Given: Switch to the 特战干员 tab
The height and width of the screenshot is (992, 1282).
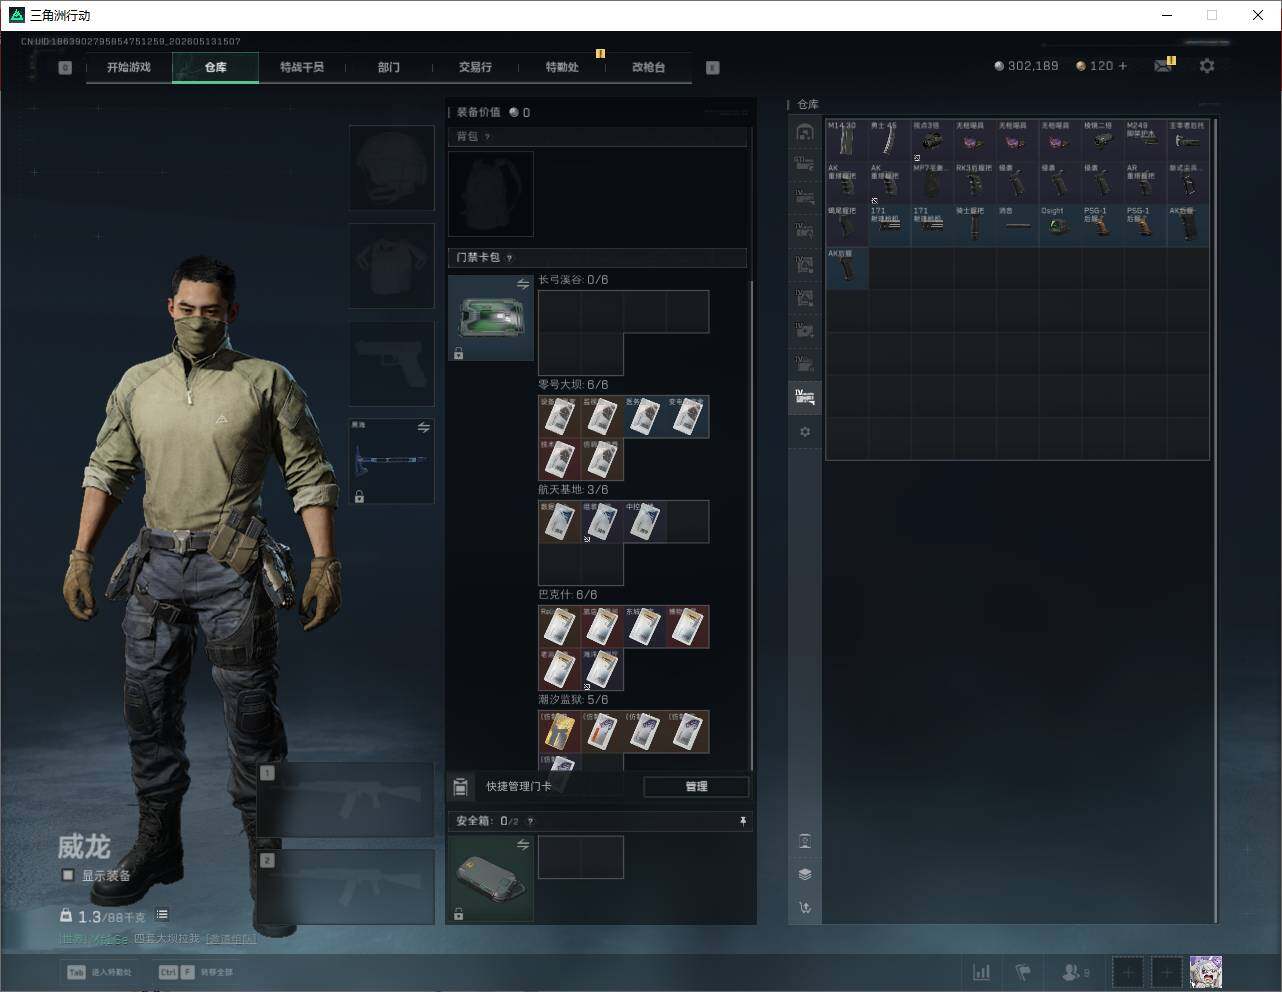Looking at the screenshot, I should [302, 67].
